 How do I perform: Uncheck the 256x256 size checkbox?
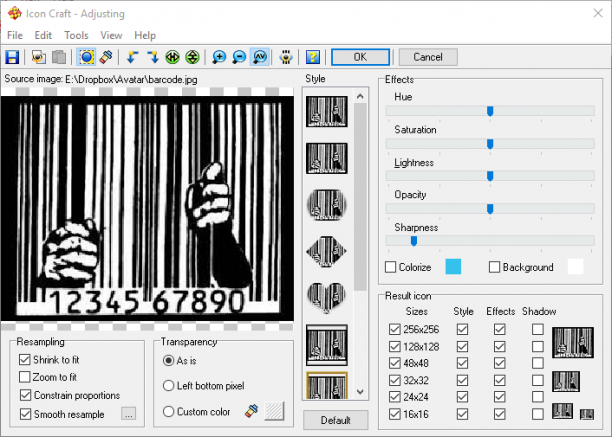[395, 329]
